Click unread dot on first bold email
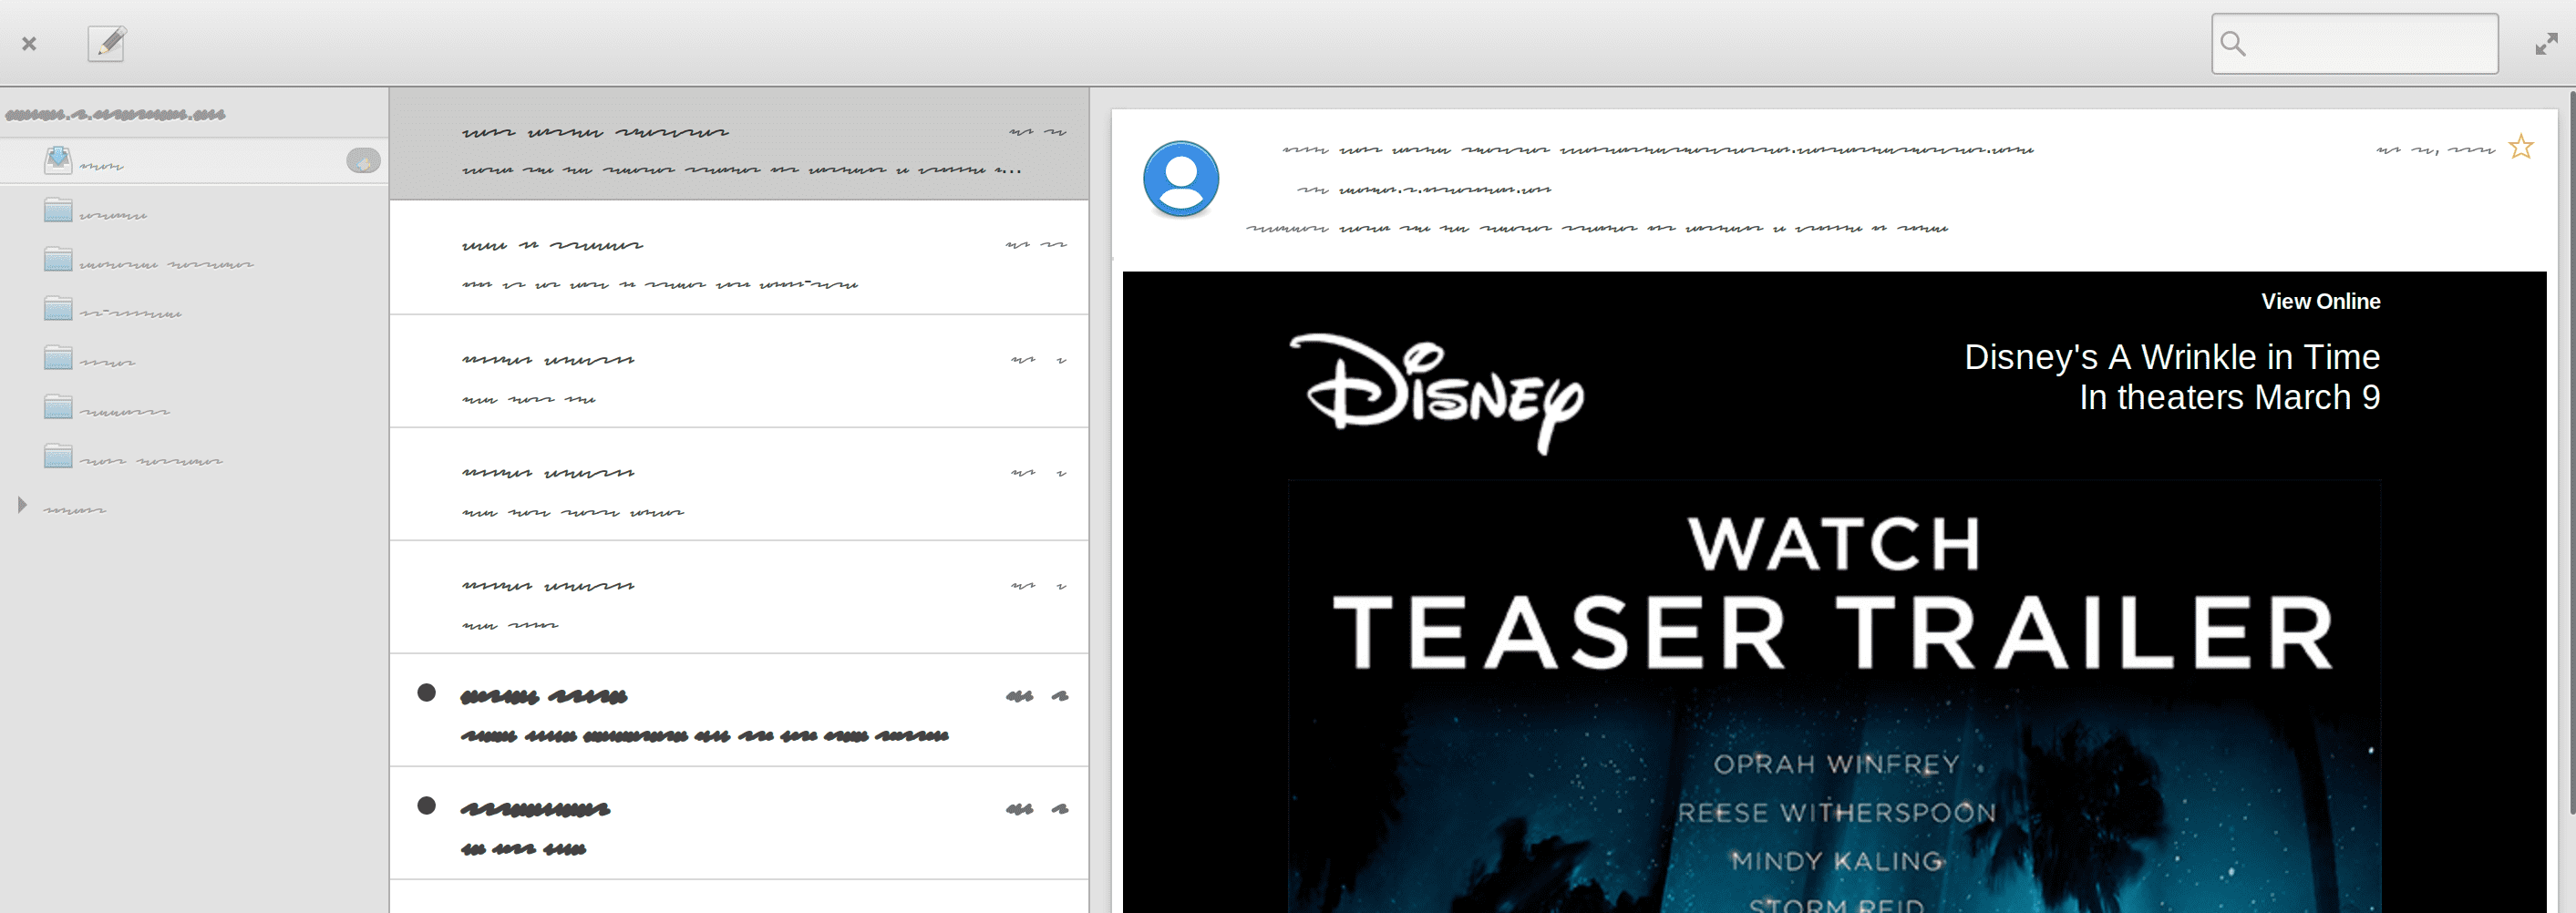Screen dimensions: 2576x913 click(x=426, y=692)
